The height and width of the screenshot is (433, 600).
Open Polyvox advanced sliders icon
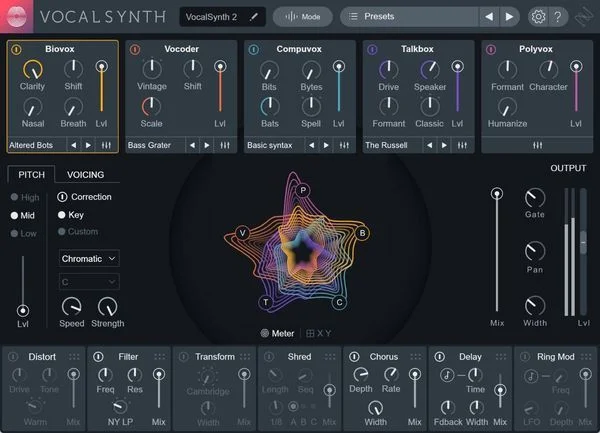coord(538,145)
